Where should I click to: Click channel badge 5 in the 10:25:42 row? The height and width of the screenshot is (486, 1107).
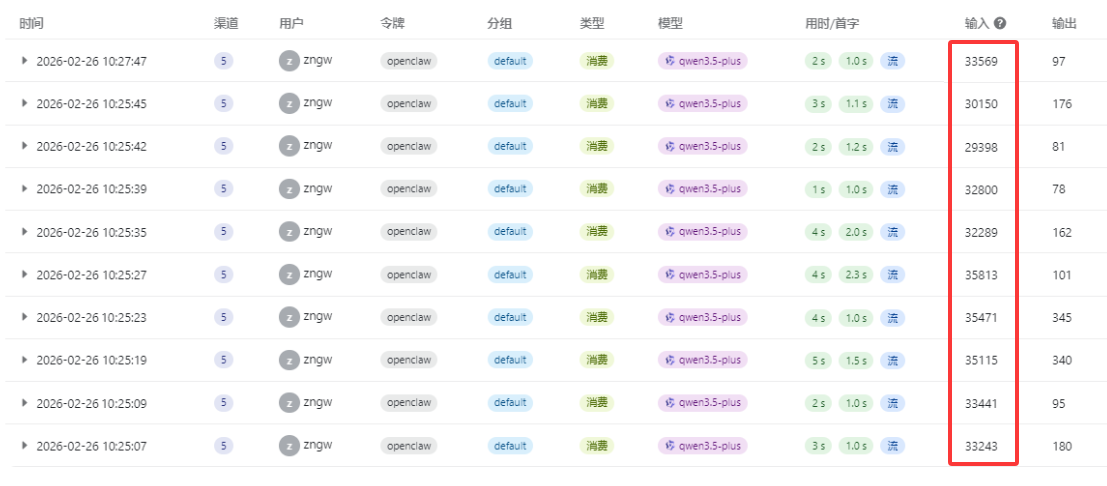tap(223, 146)
